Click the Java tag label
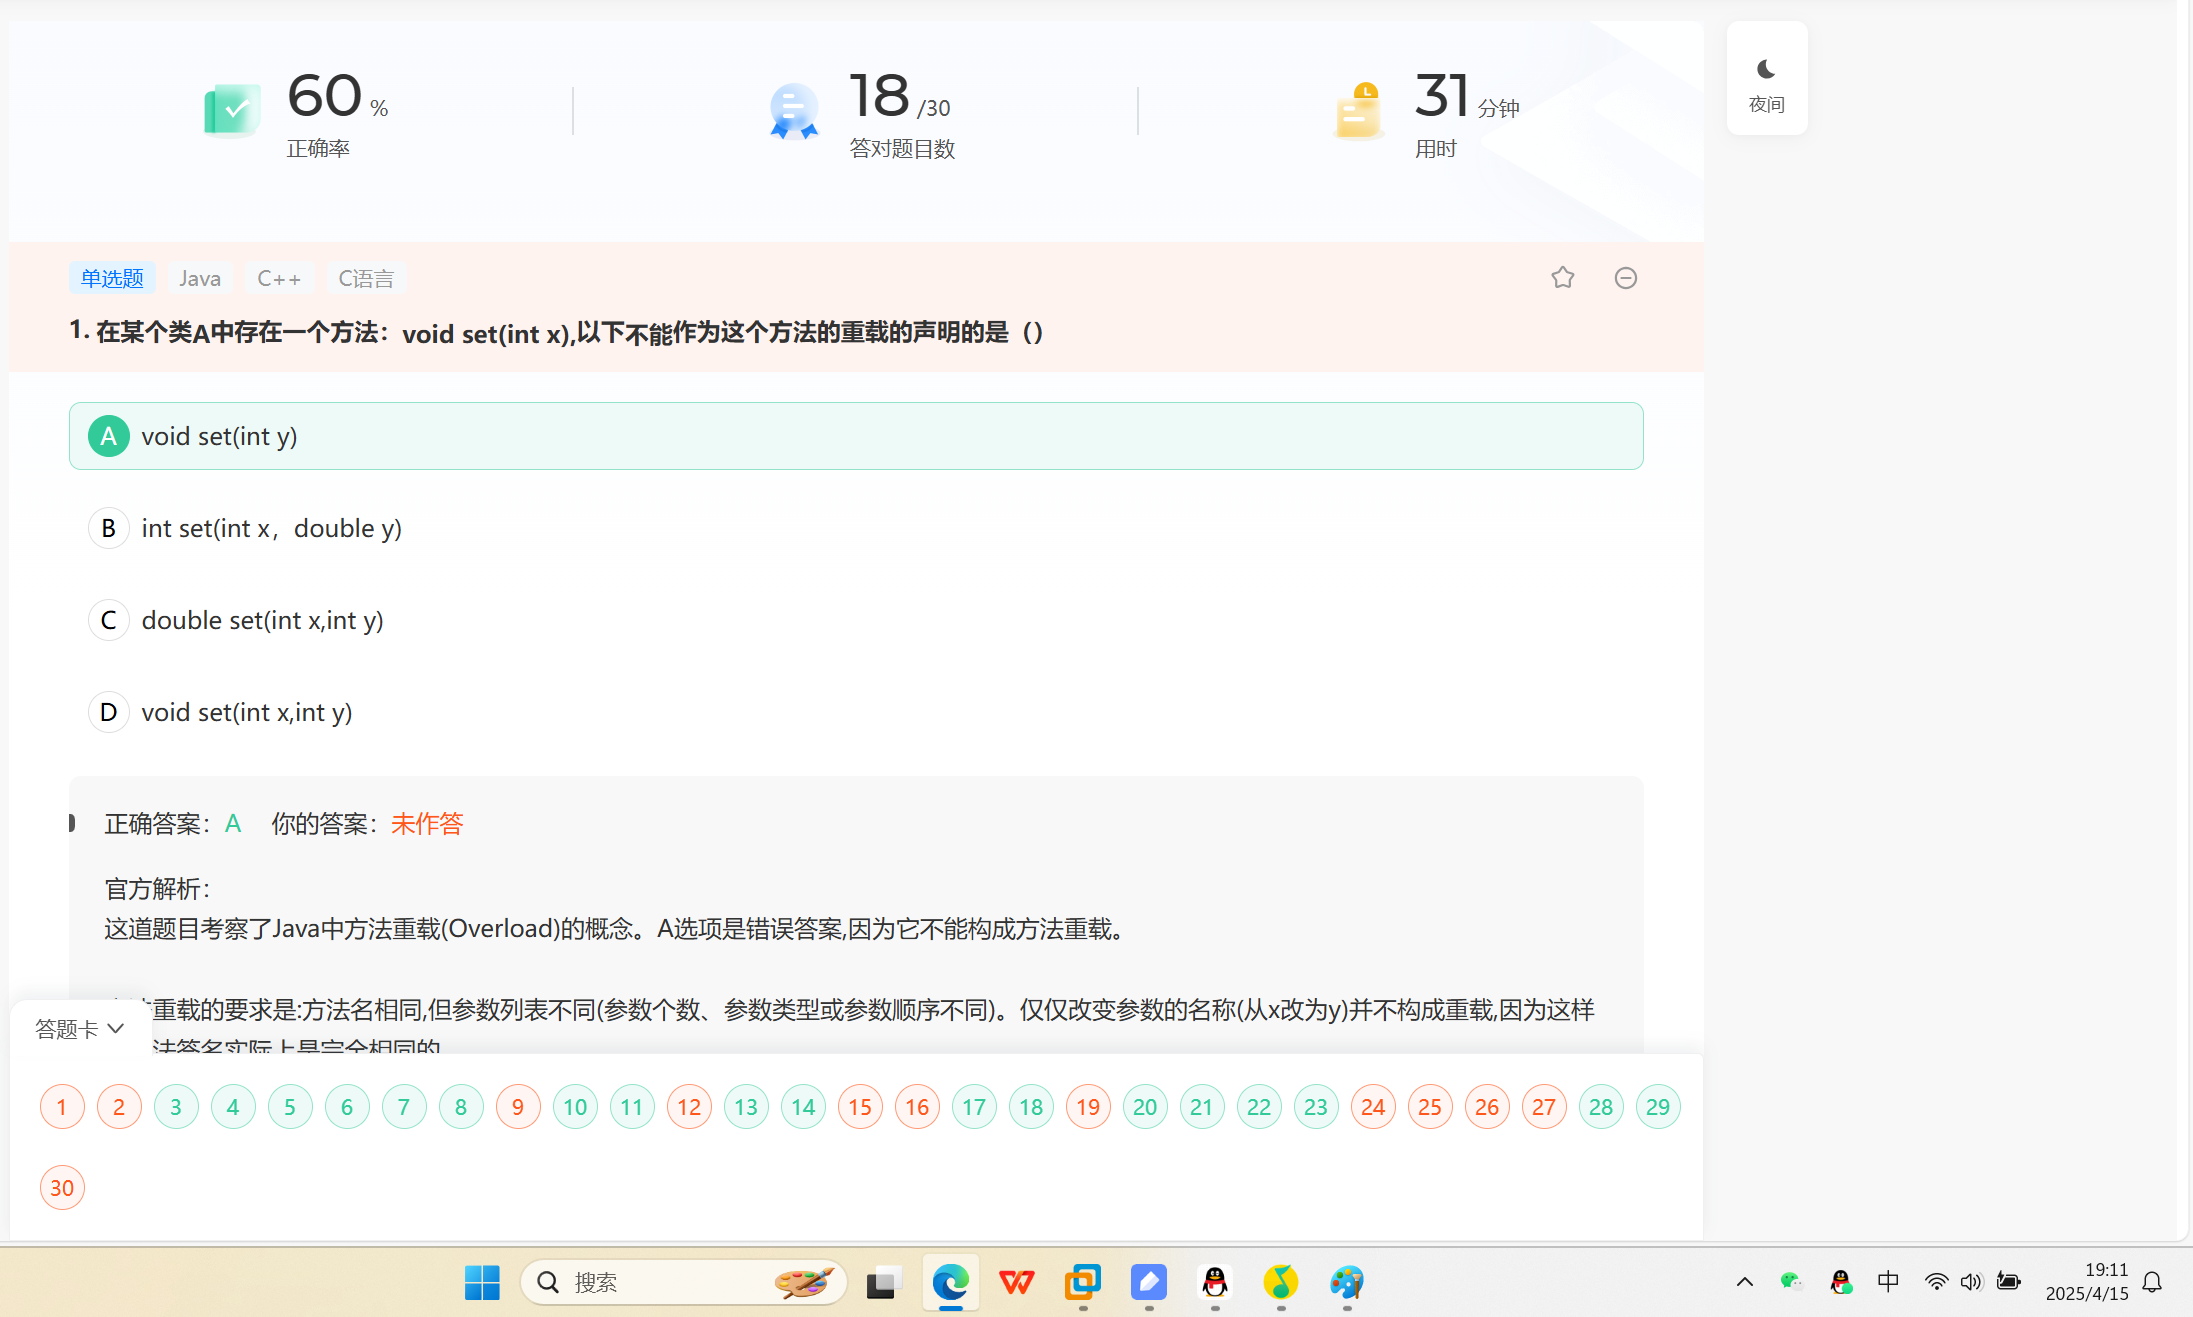Screen dimensions: 2193x1317 (x=200, y=278)
